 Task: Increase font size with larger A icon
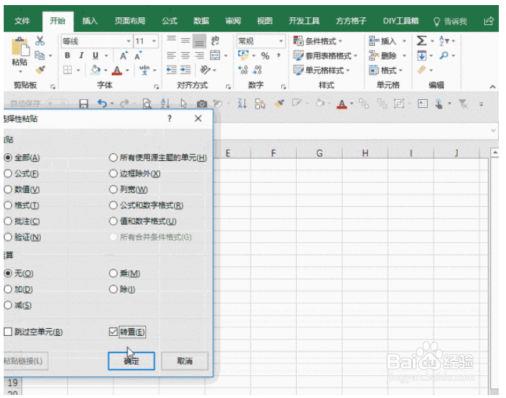point(124,55)
